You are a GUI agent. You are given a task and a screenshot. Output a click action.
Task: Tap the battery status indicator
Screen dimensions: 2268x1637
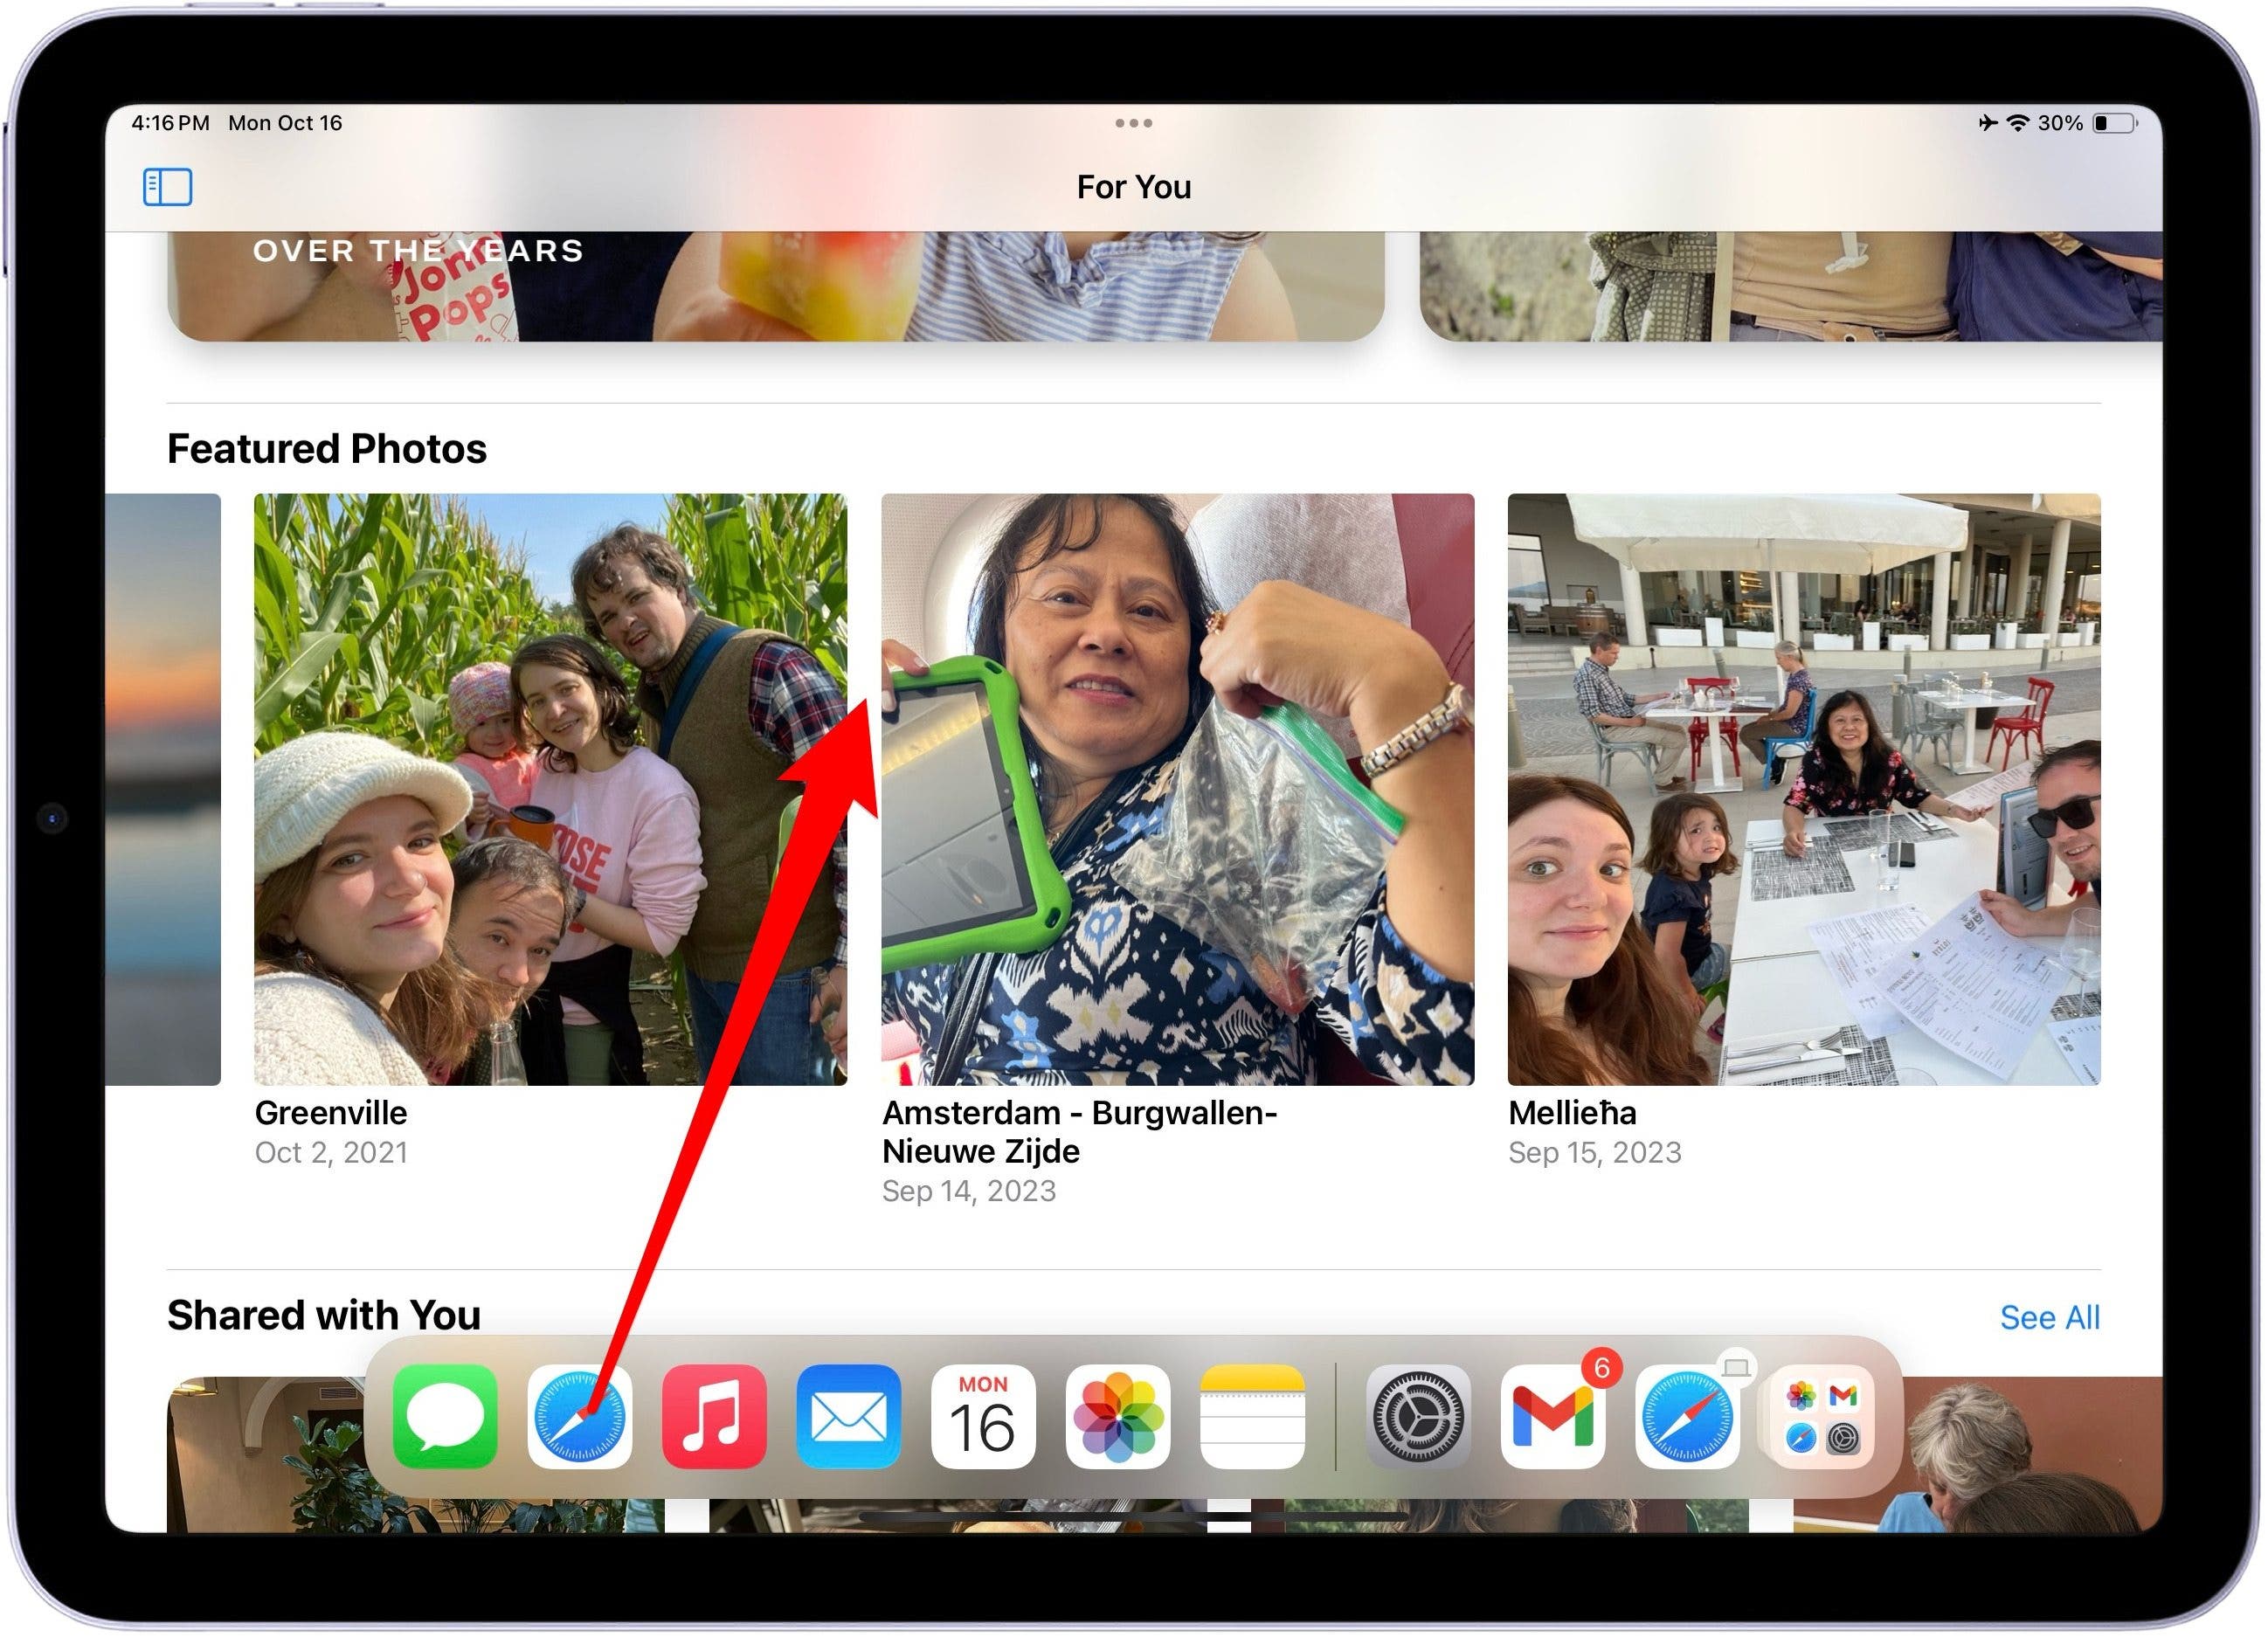[2114, 123]
